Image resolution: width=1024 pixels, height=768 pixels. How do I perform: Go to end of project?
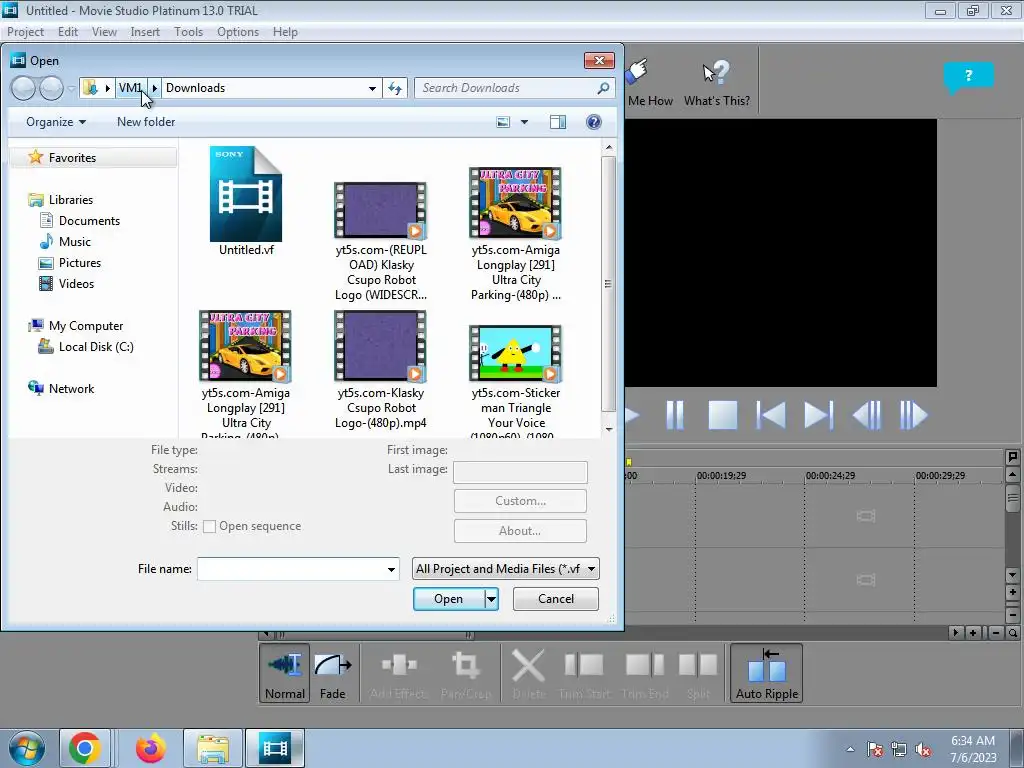pyautogui.click(x=818, y=415)
